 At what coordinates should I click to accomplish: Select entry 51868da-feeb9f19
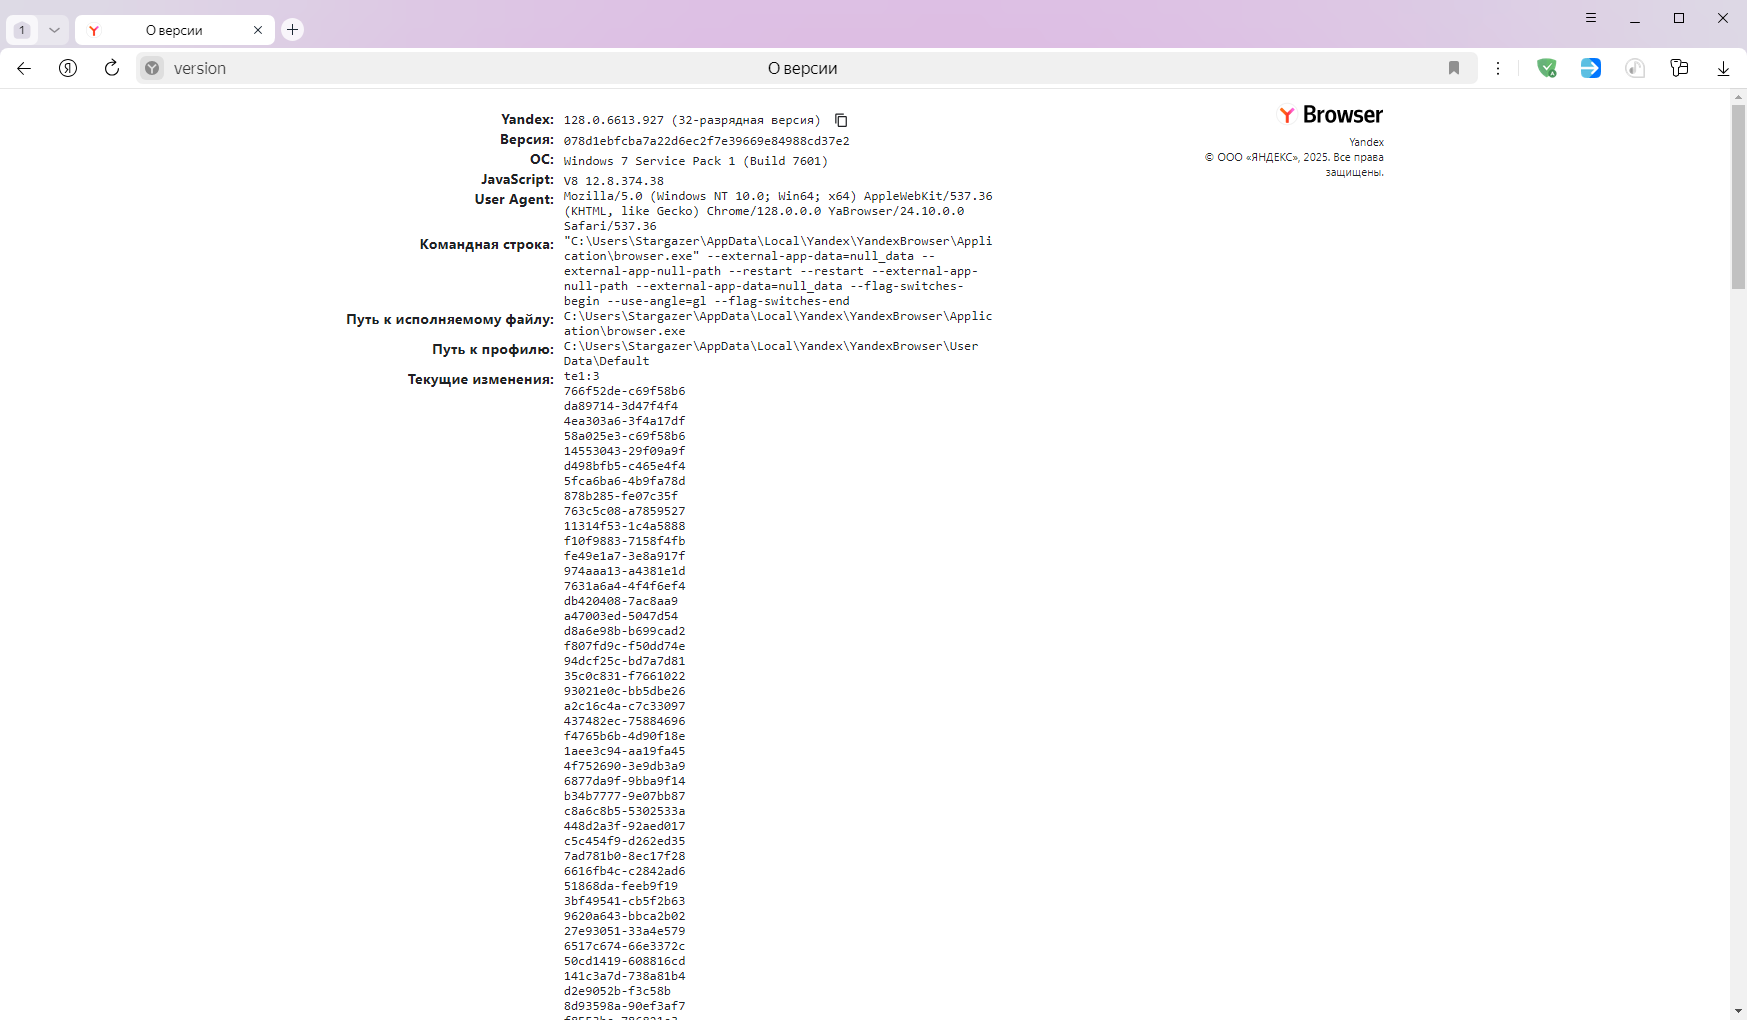coord(620,886)
